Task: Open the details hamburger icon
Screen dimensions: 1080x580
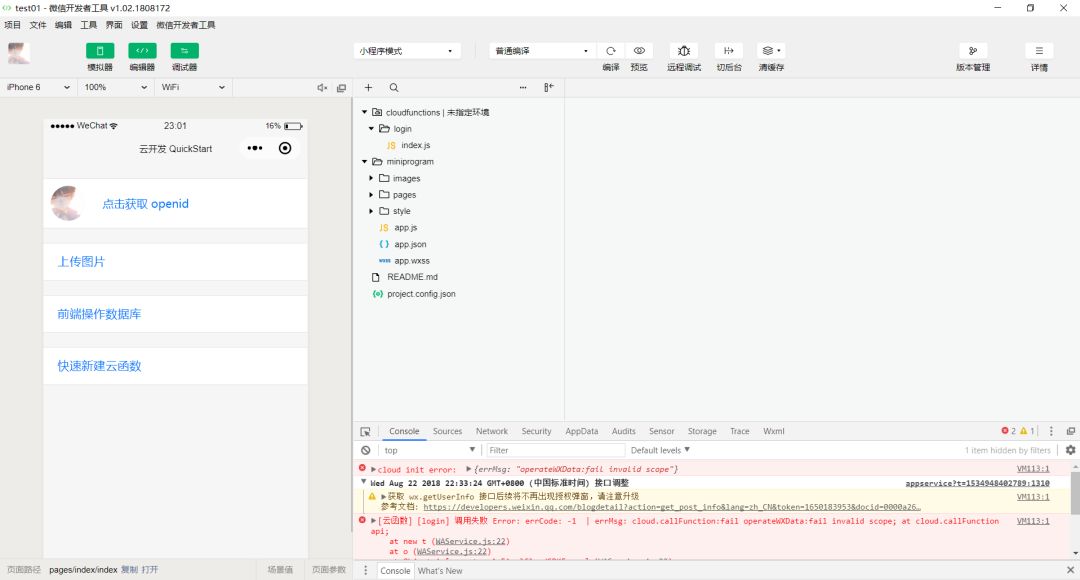Action: tap(1039, 51)
